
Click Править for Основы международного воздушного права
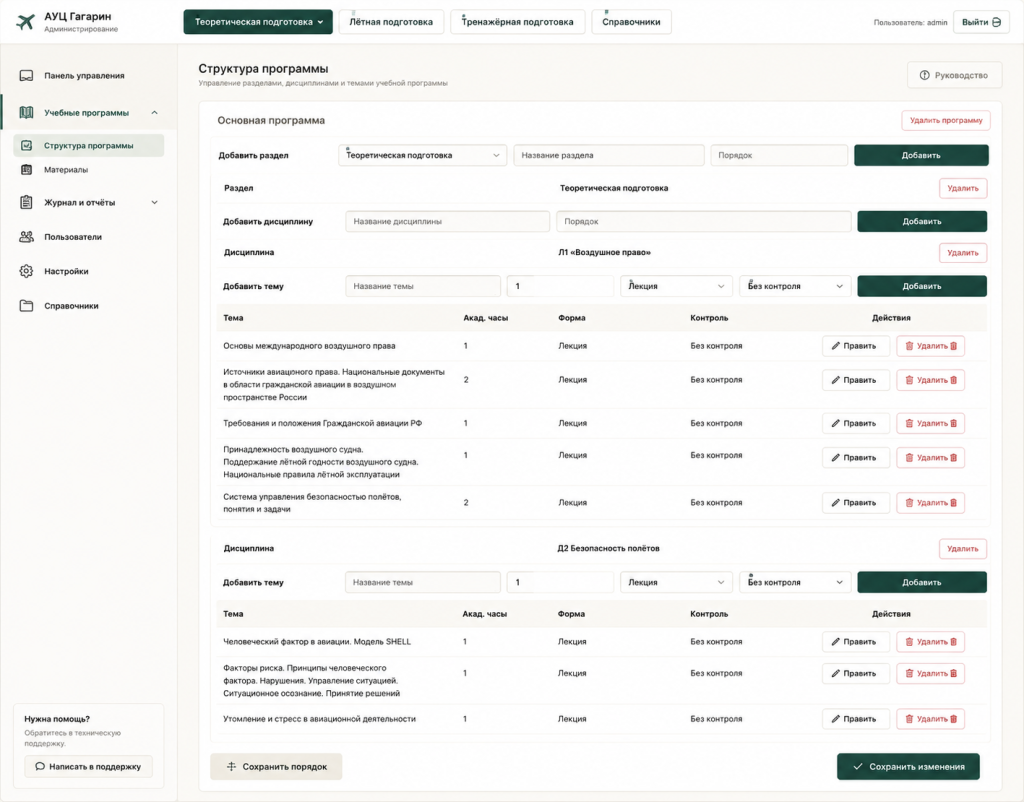coord(856,346)
